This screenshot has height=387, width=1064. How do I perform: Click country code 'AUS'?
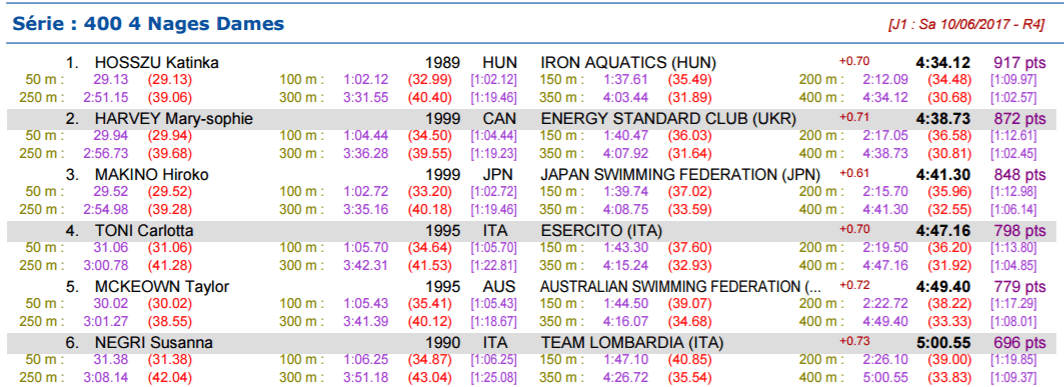(499, 287)
